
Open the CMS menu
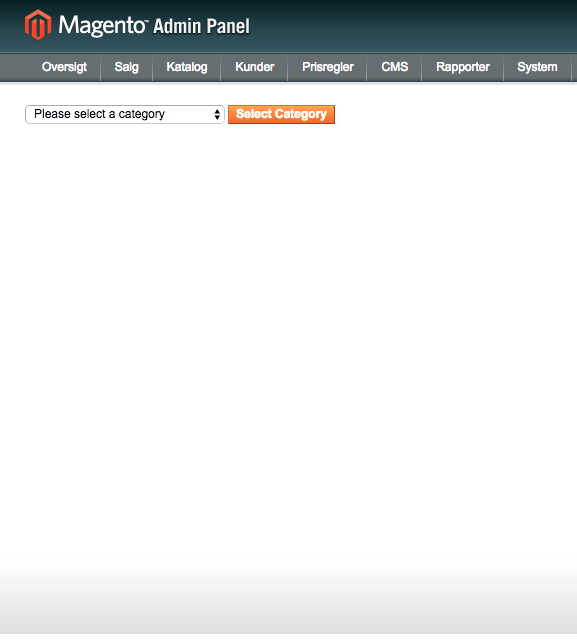[394, 67]
